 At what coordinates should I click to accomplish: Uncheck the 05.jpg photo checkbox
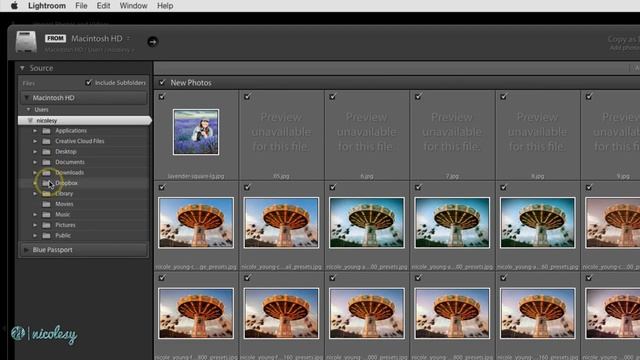point(247,96)
